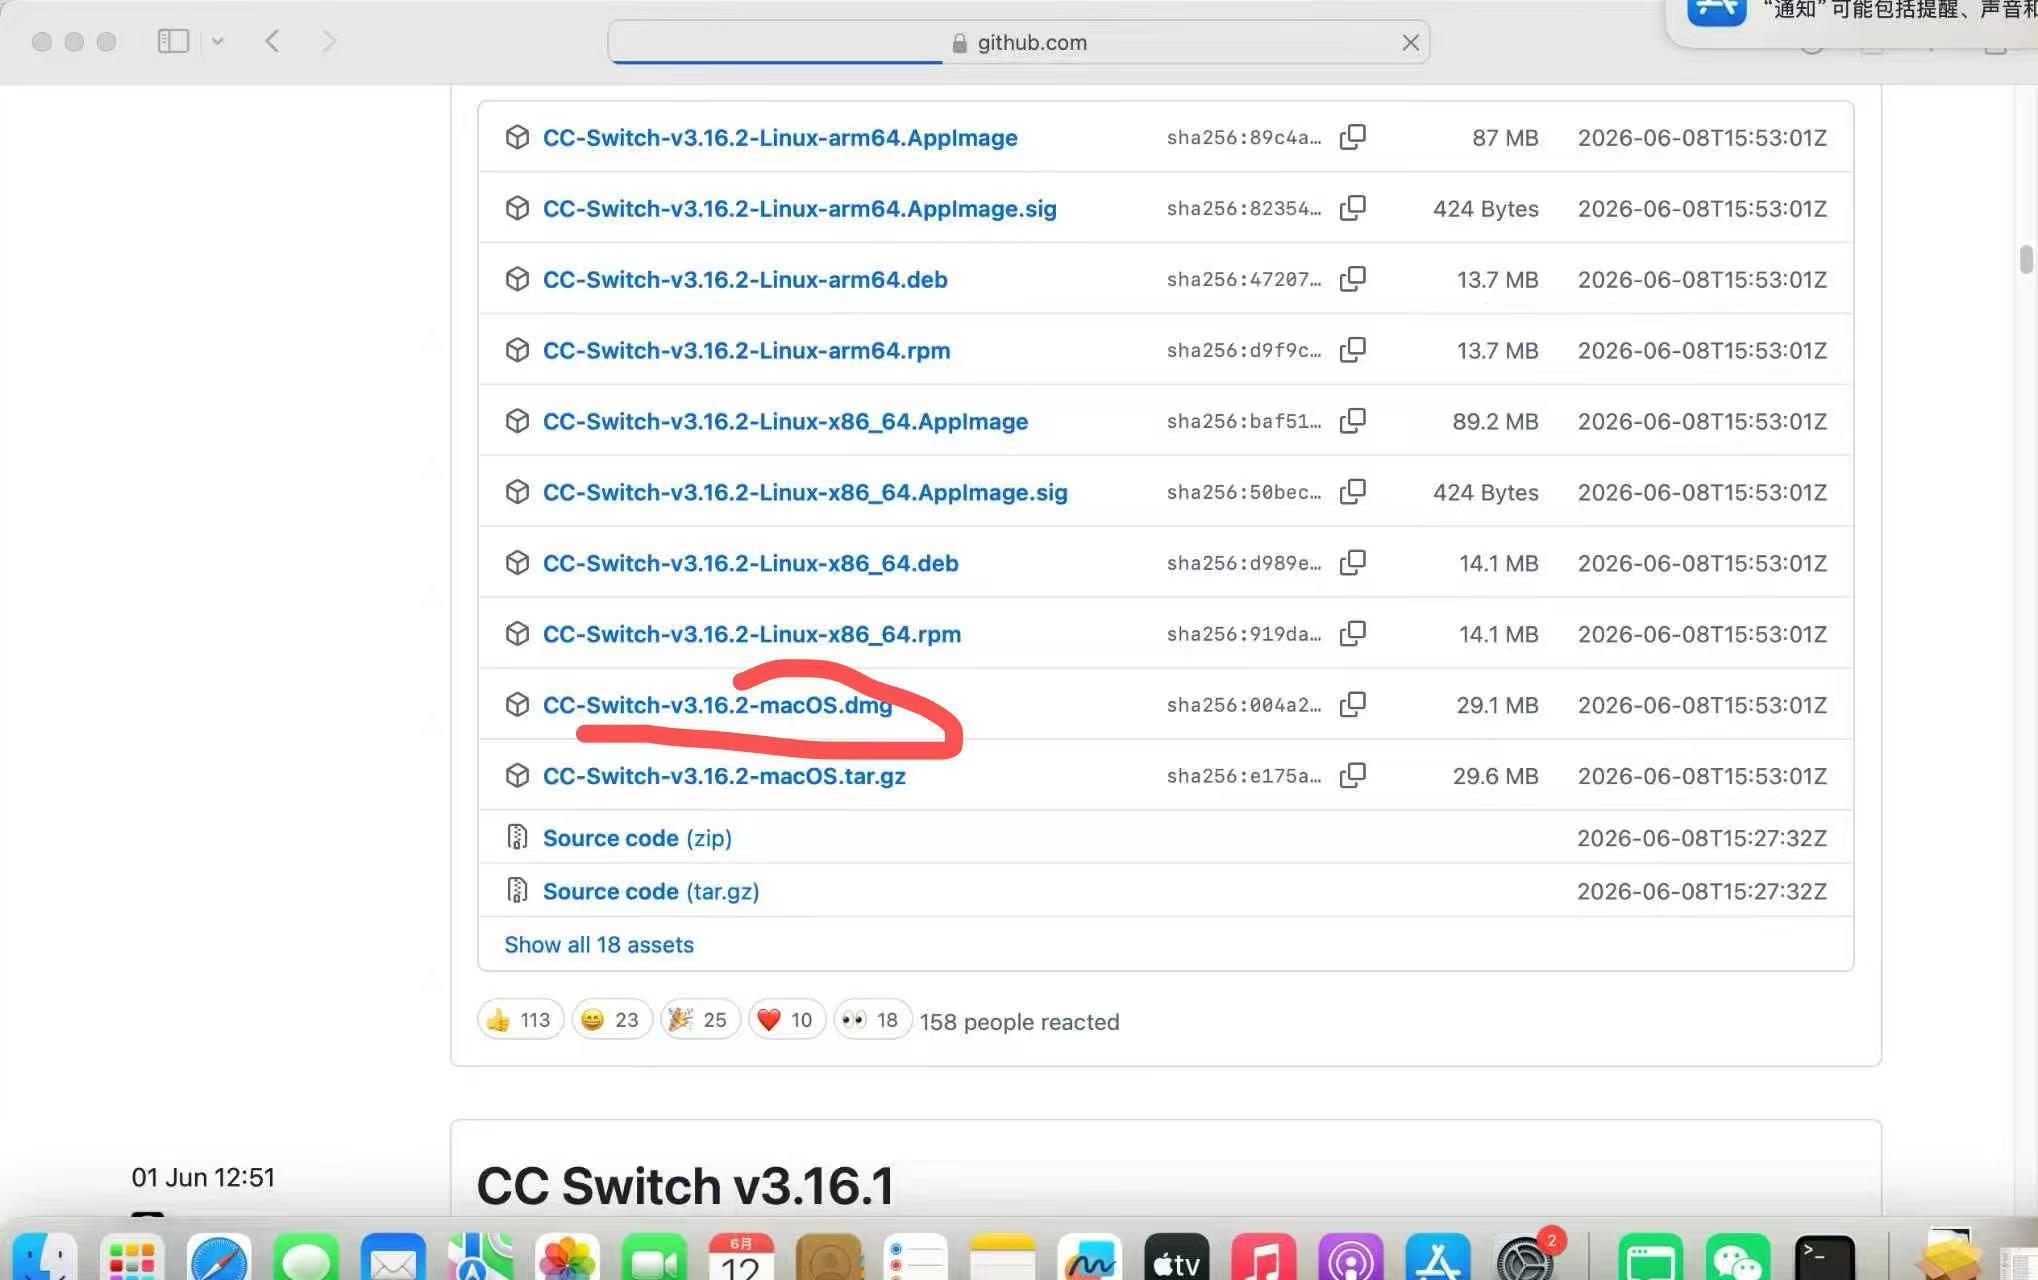Open Terminal from the Dock
The height and width of the screenshot is (1280, 2038).
pyautogui.click(x=1825, y=1256)
